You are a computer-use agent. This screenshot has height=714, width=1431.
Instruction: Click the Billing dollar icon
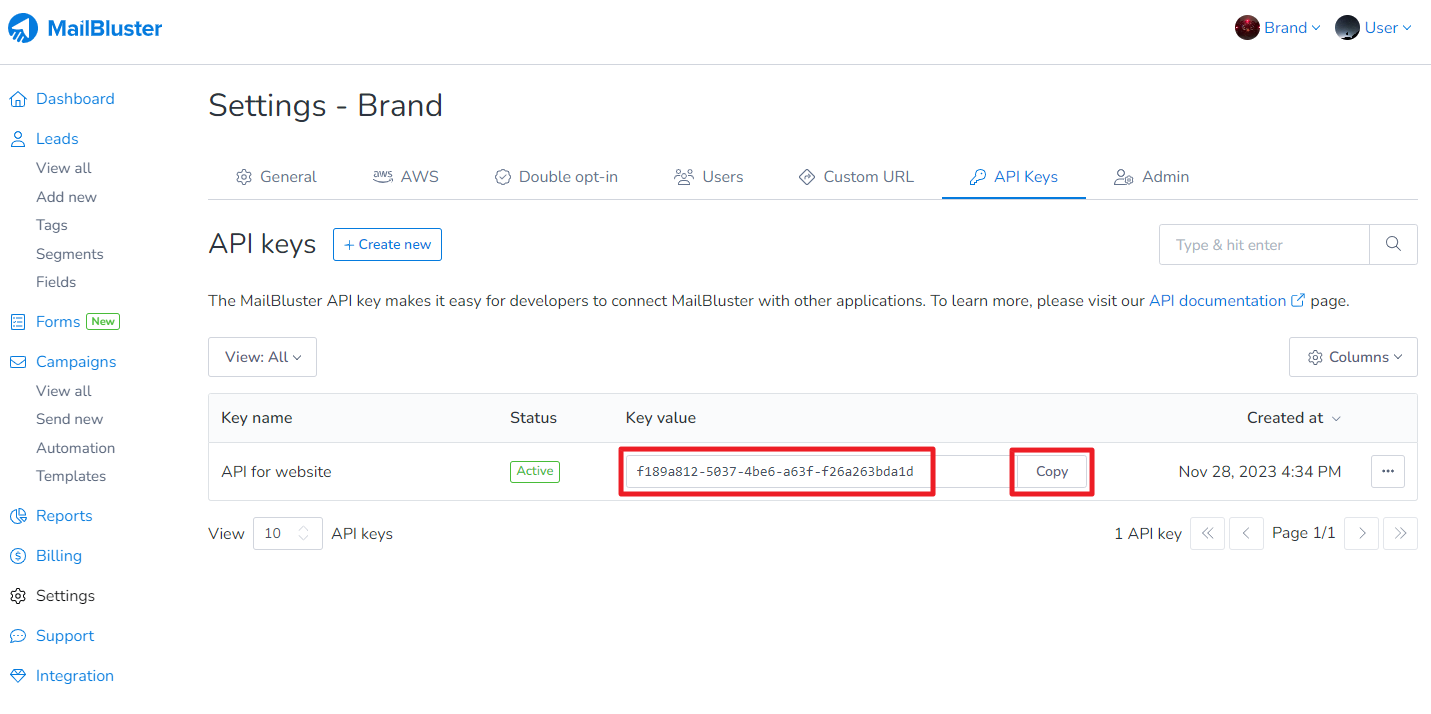pyautogui.click(x=18, y=556)
